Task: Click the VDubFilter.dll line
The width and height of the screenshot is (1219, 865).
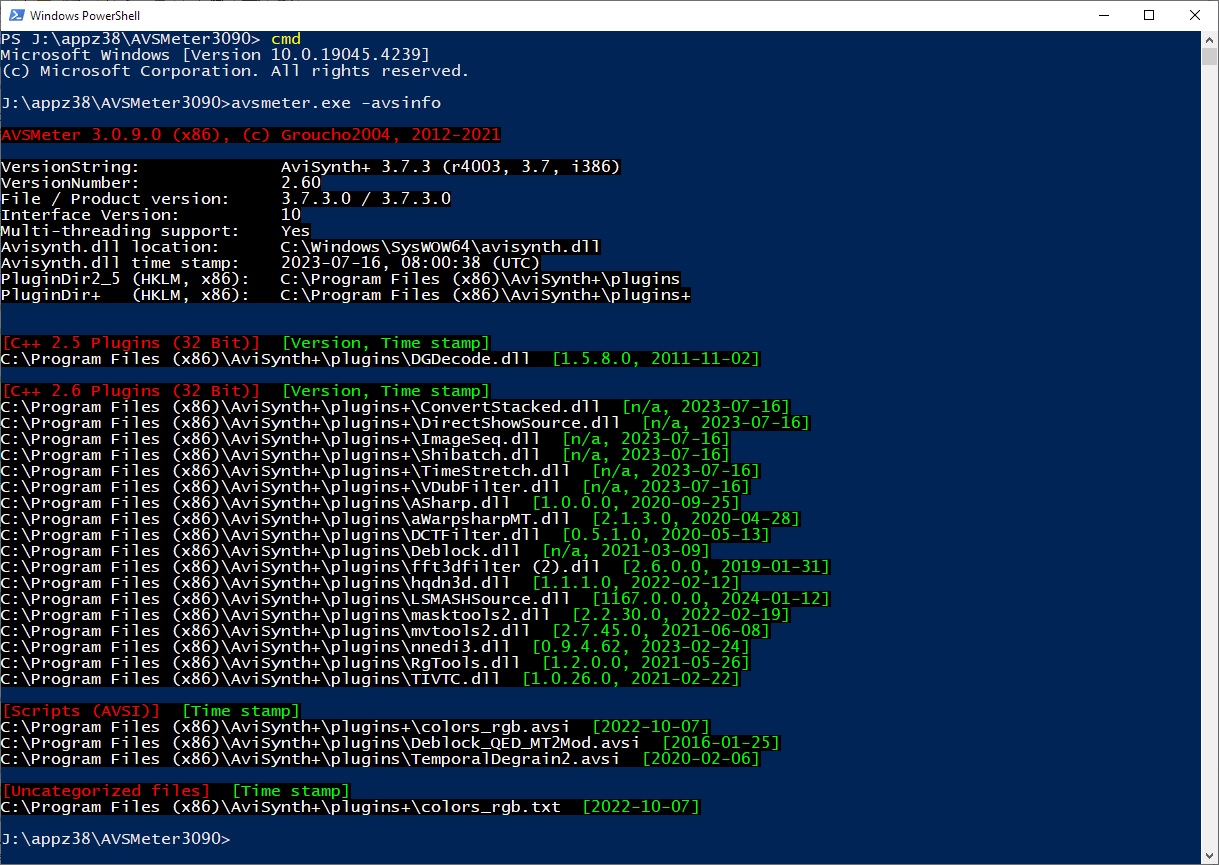Action: point(376,487)
